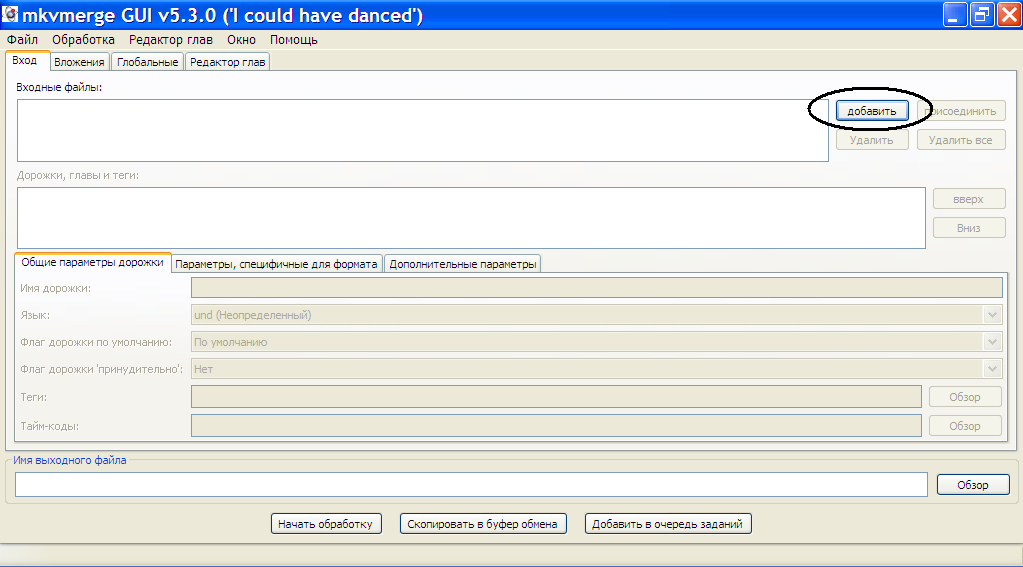This screenshot has width=1023, height=567.
Task: Open the Обработка menu
Action: pyautogui.click(x=83, y=40)
